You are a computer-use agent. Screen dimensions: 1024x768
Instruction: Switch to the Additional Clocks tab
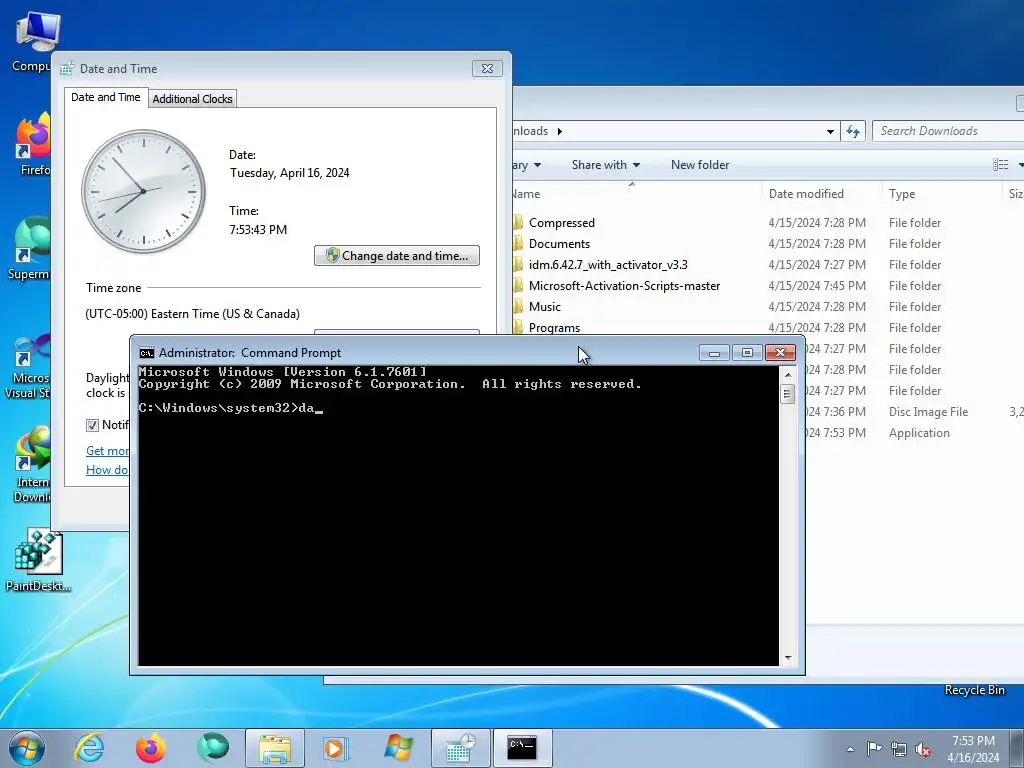pos(193,99)
